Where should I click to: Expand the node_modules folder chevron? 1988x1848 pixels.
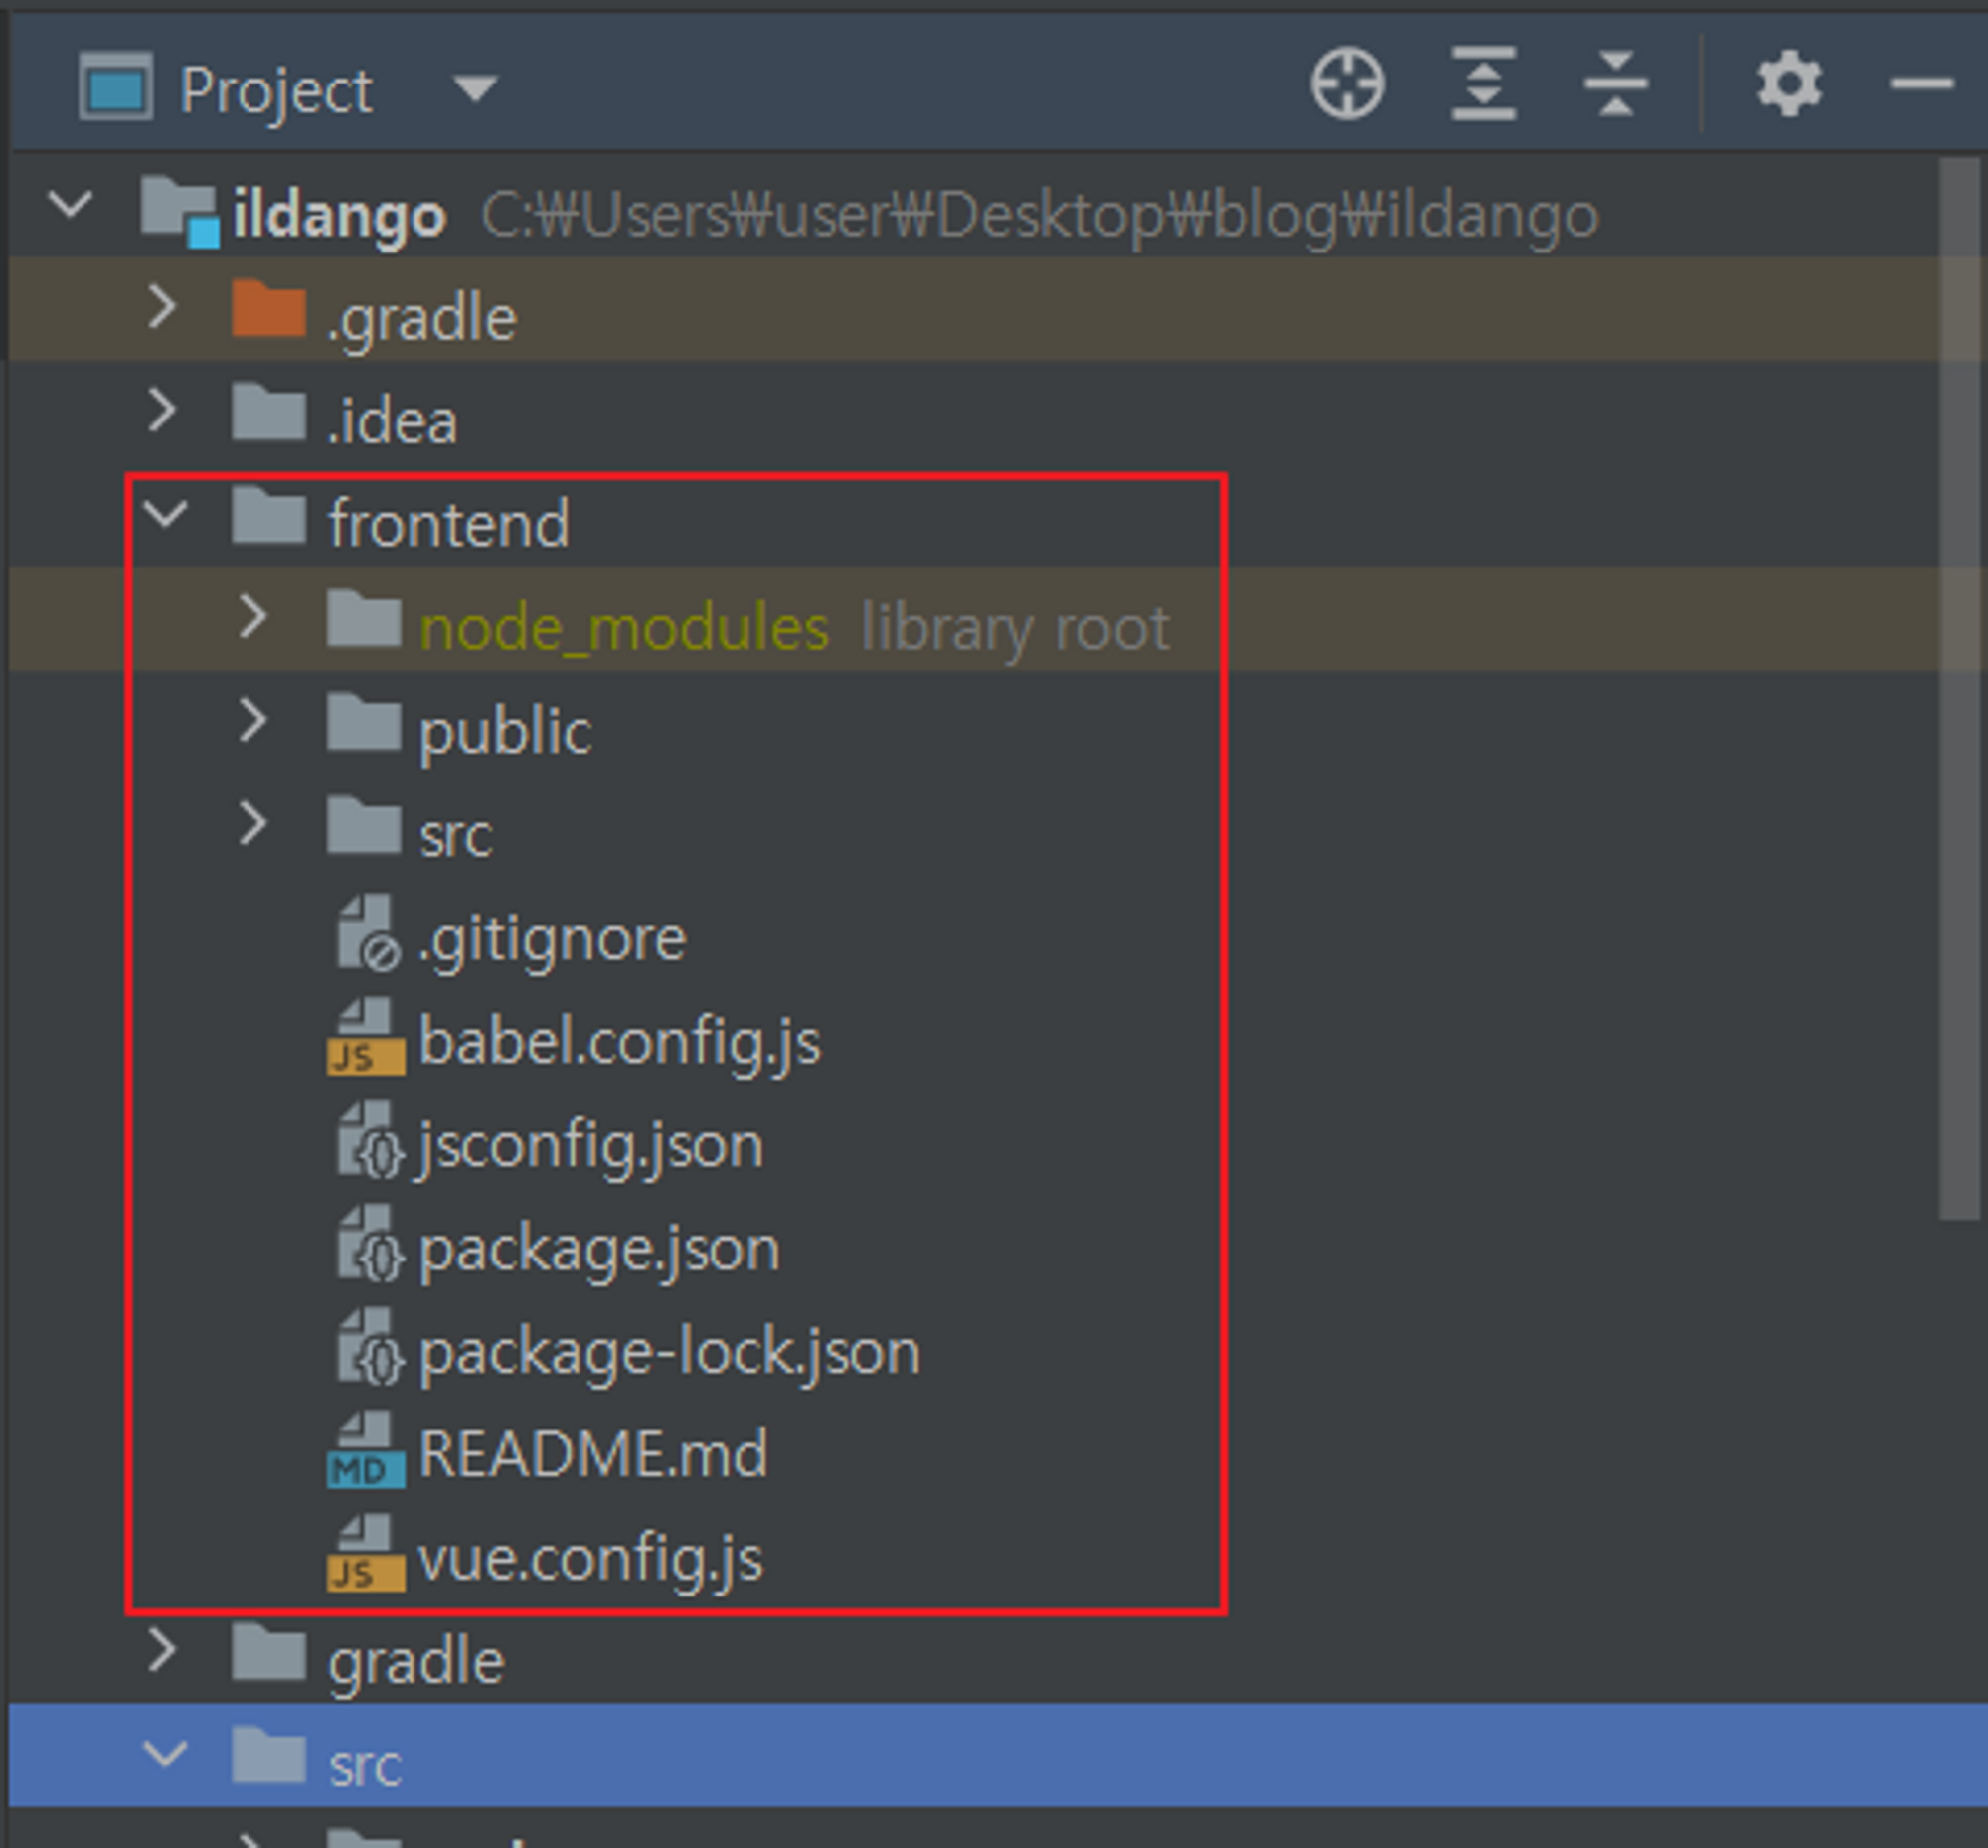[x=253, y=618]
